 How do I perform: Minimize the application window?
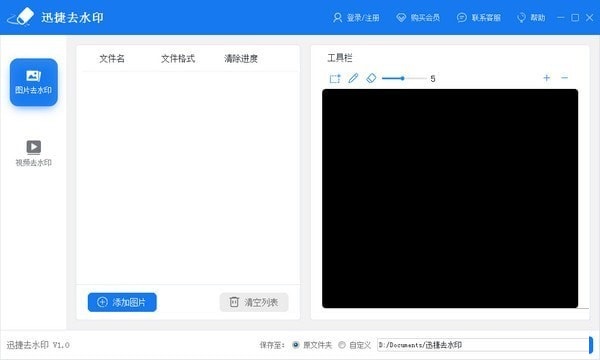[x=561, y=18]
